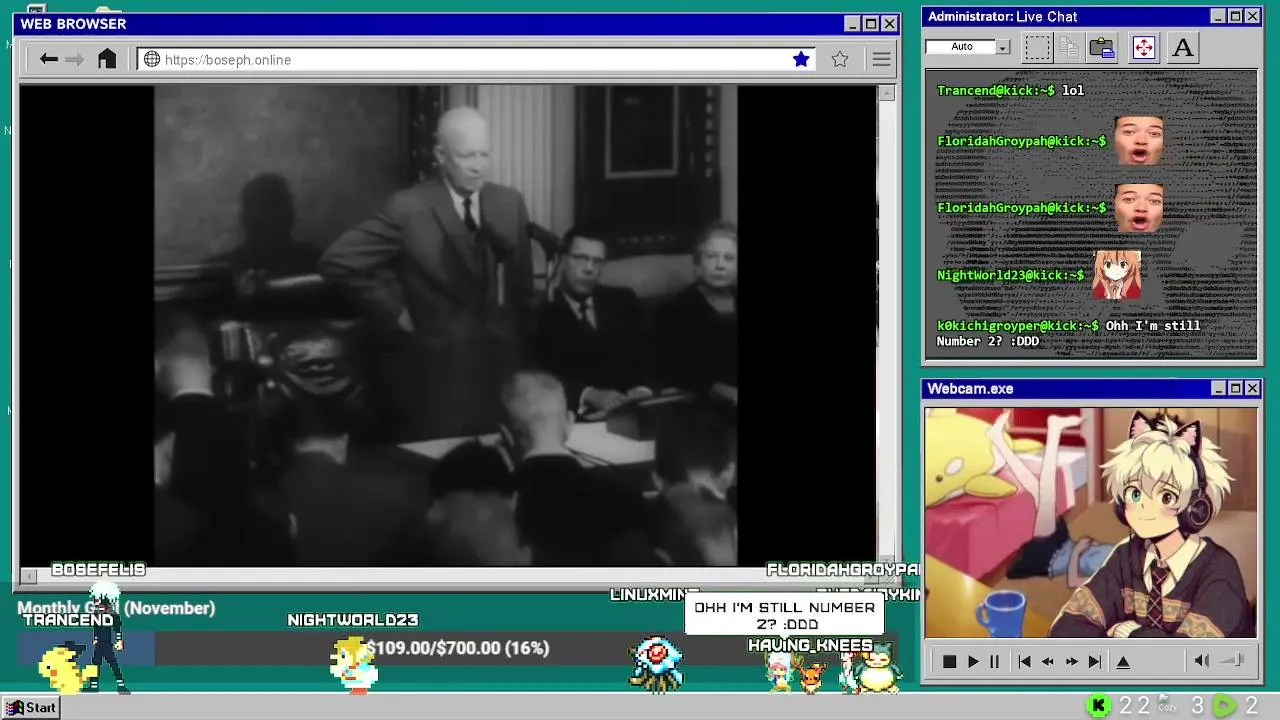
Task: Skip to previous track in Webcam.exe
Action: point(1024,662)
